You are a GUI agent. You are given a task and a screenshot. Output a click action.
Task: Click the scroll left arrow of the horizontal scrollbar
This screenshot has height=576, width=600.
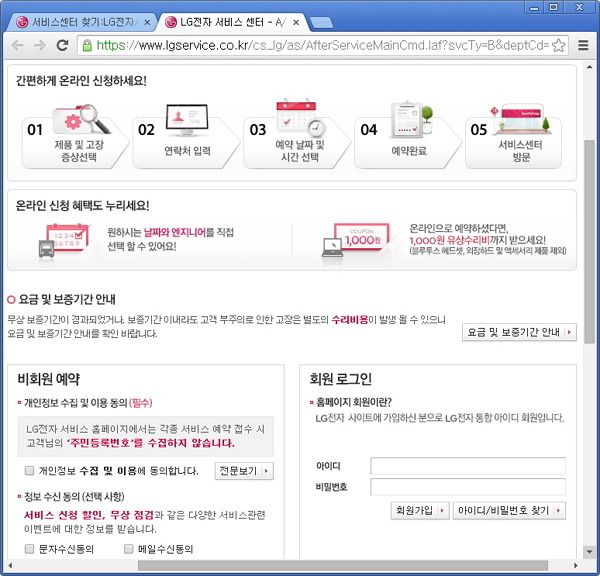[x=10, y=565]
